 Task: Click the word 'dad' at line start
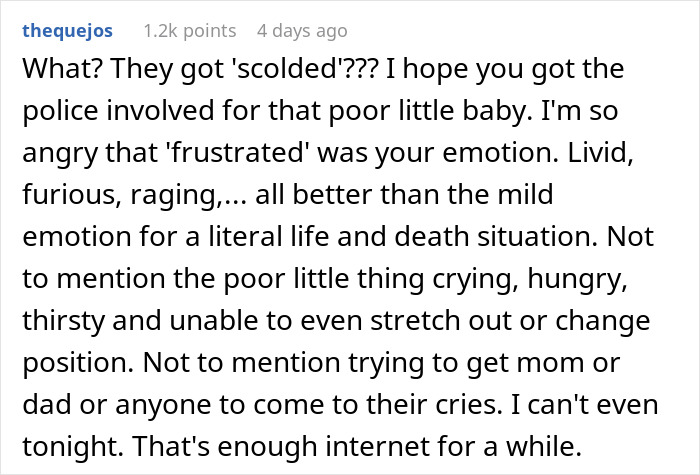click(x=46, y=404)
